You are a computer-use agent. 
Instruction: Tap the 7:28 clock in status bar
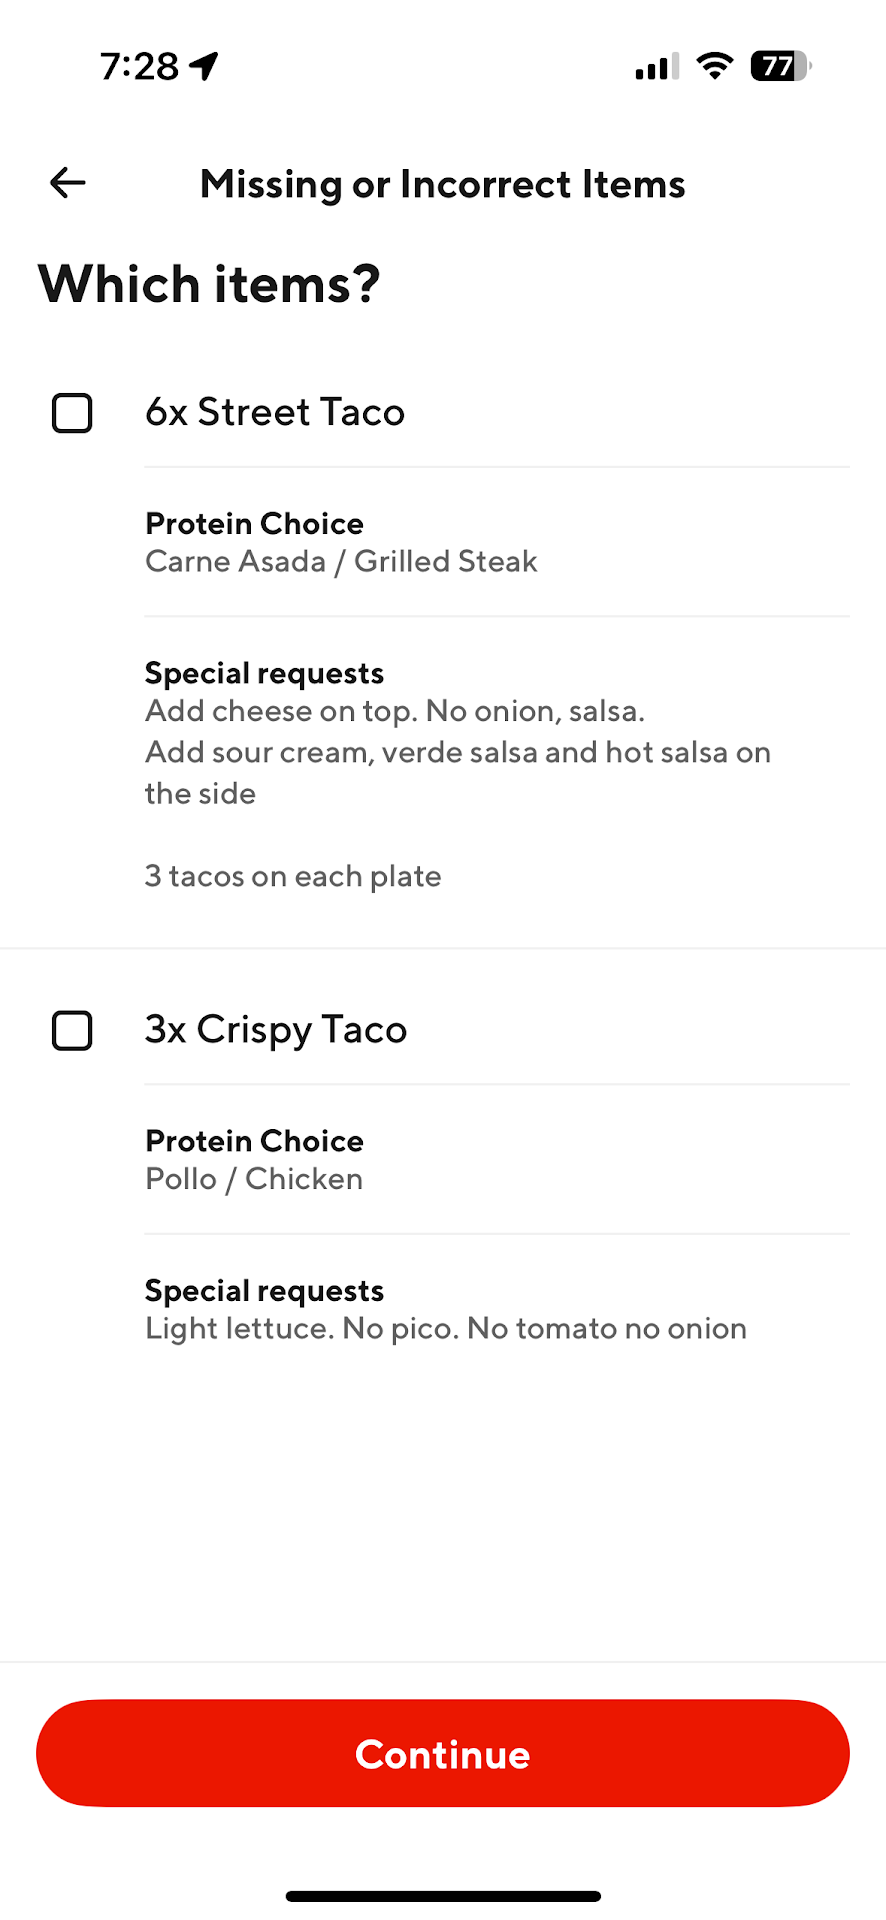[139, 66]
